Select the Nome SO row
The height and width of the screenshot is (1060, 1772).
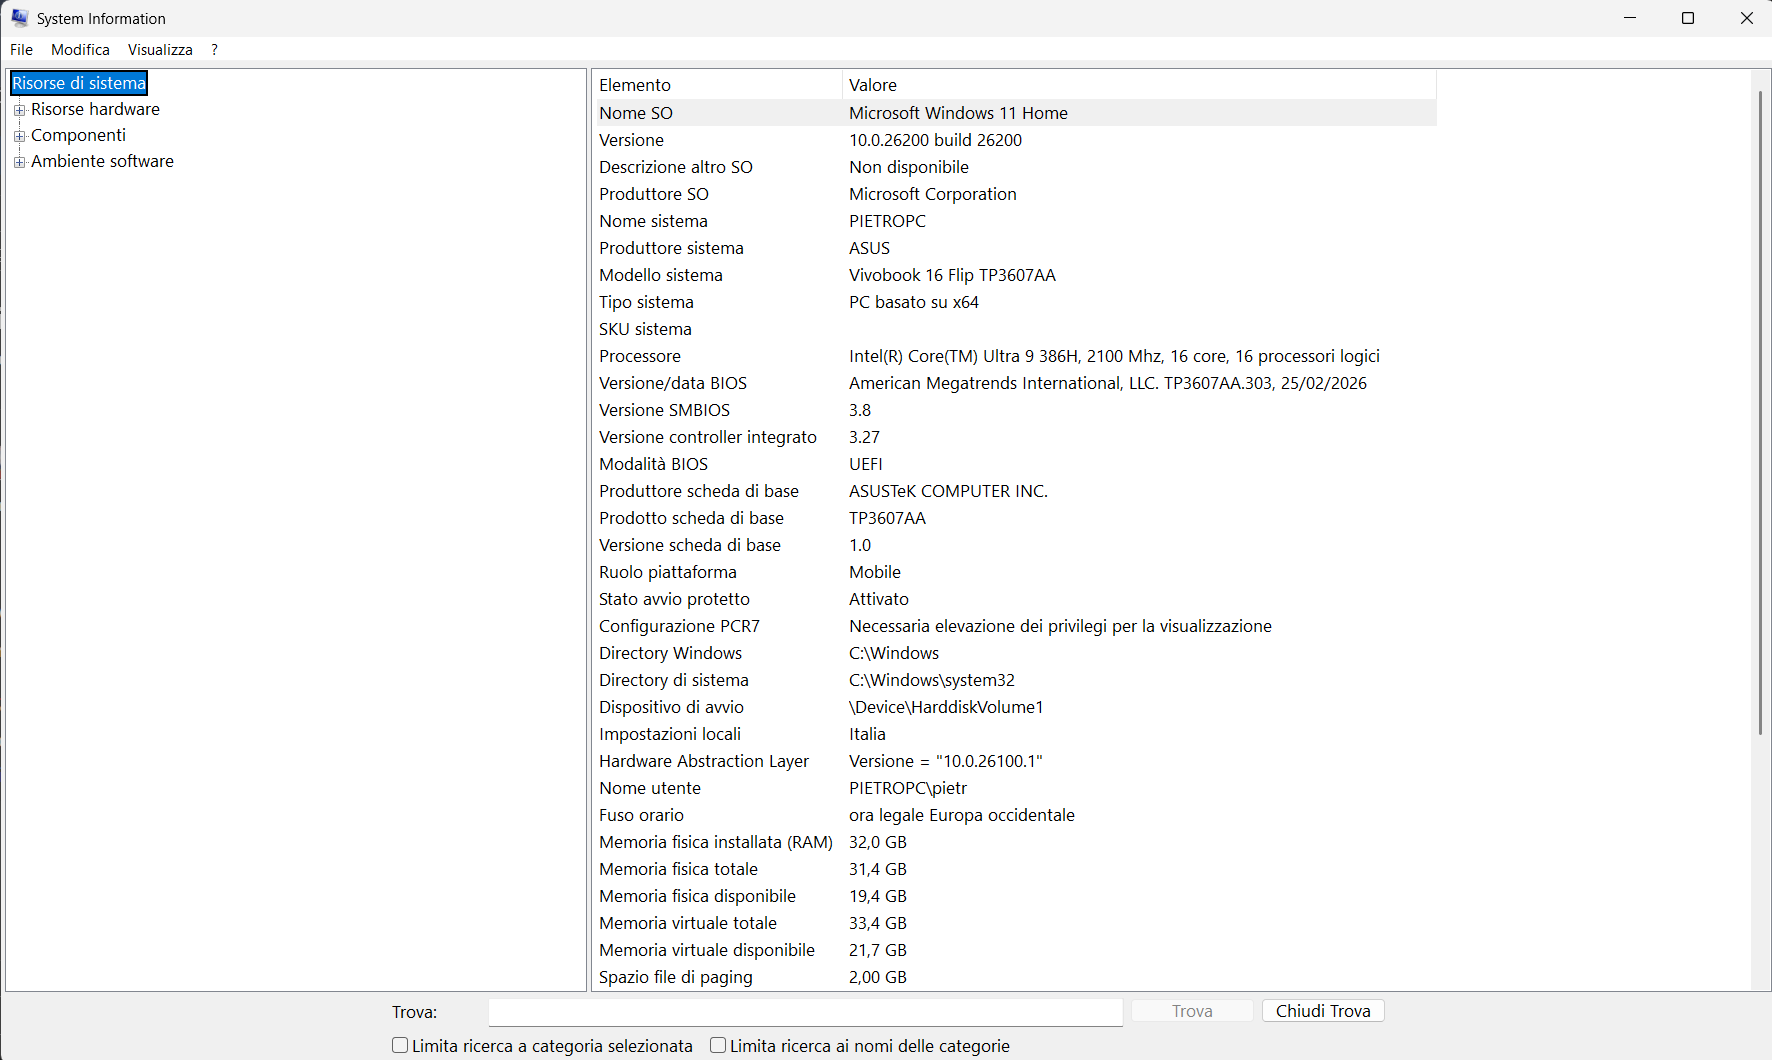click(x=1014, y=113)
